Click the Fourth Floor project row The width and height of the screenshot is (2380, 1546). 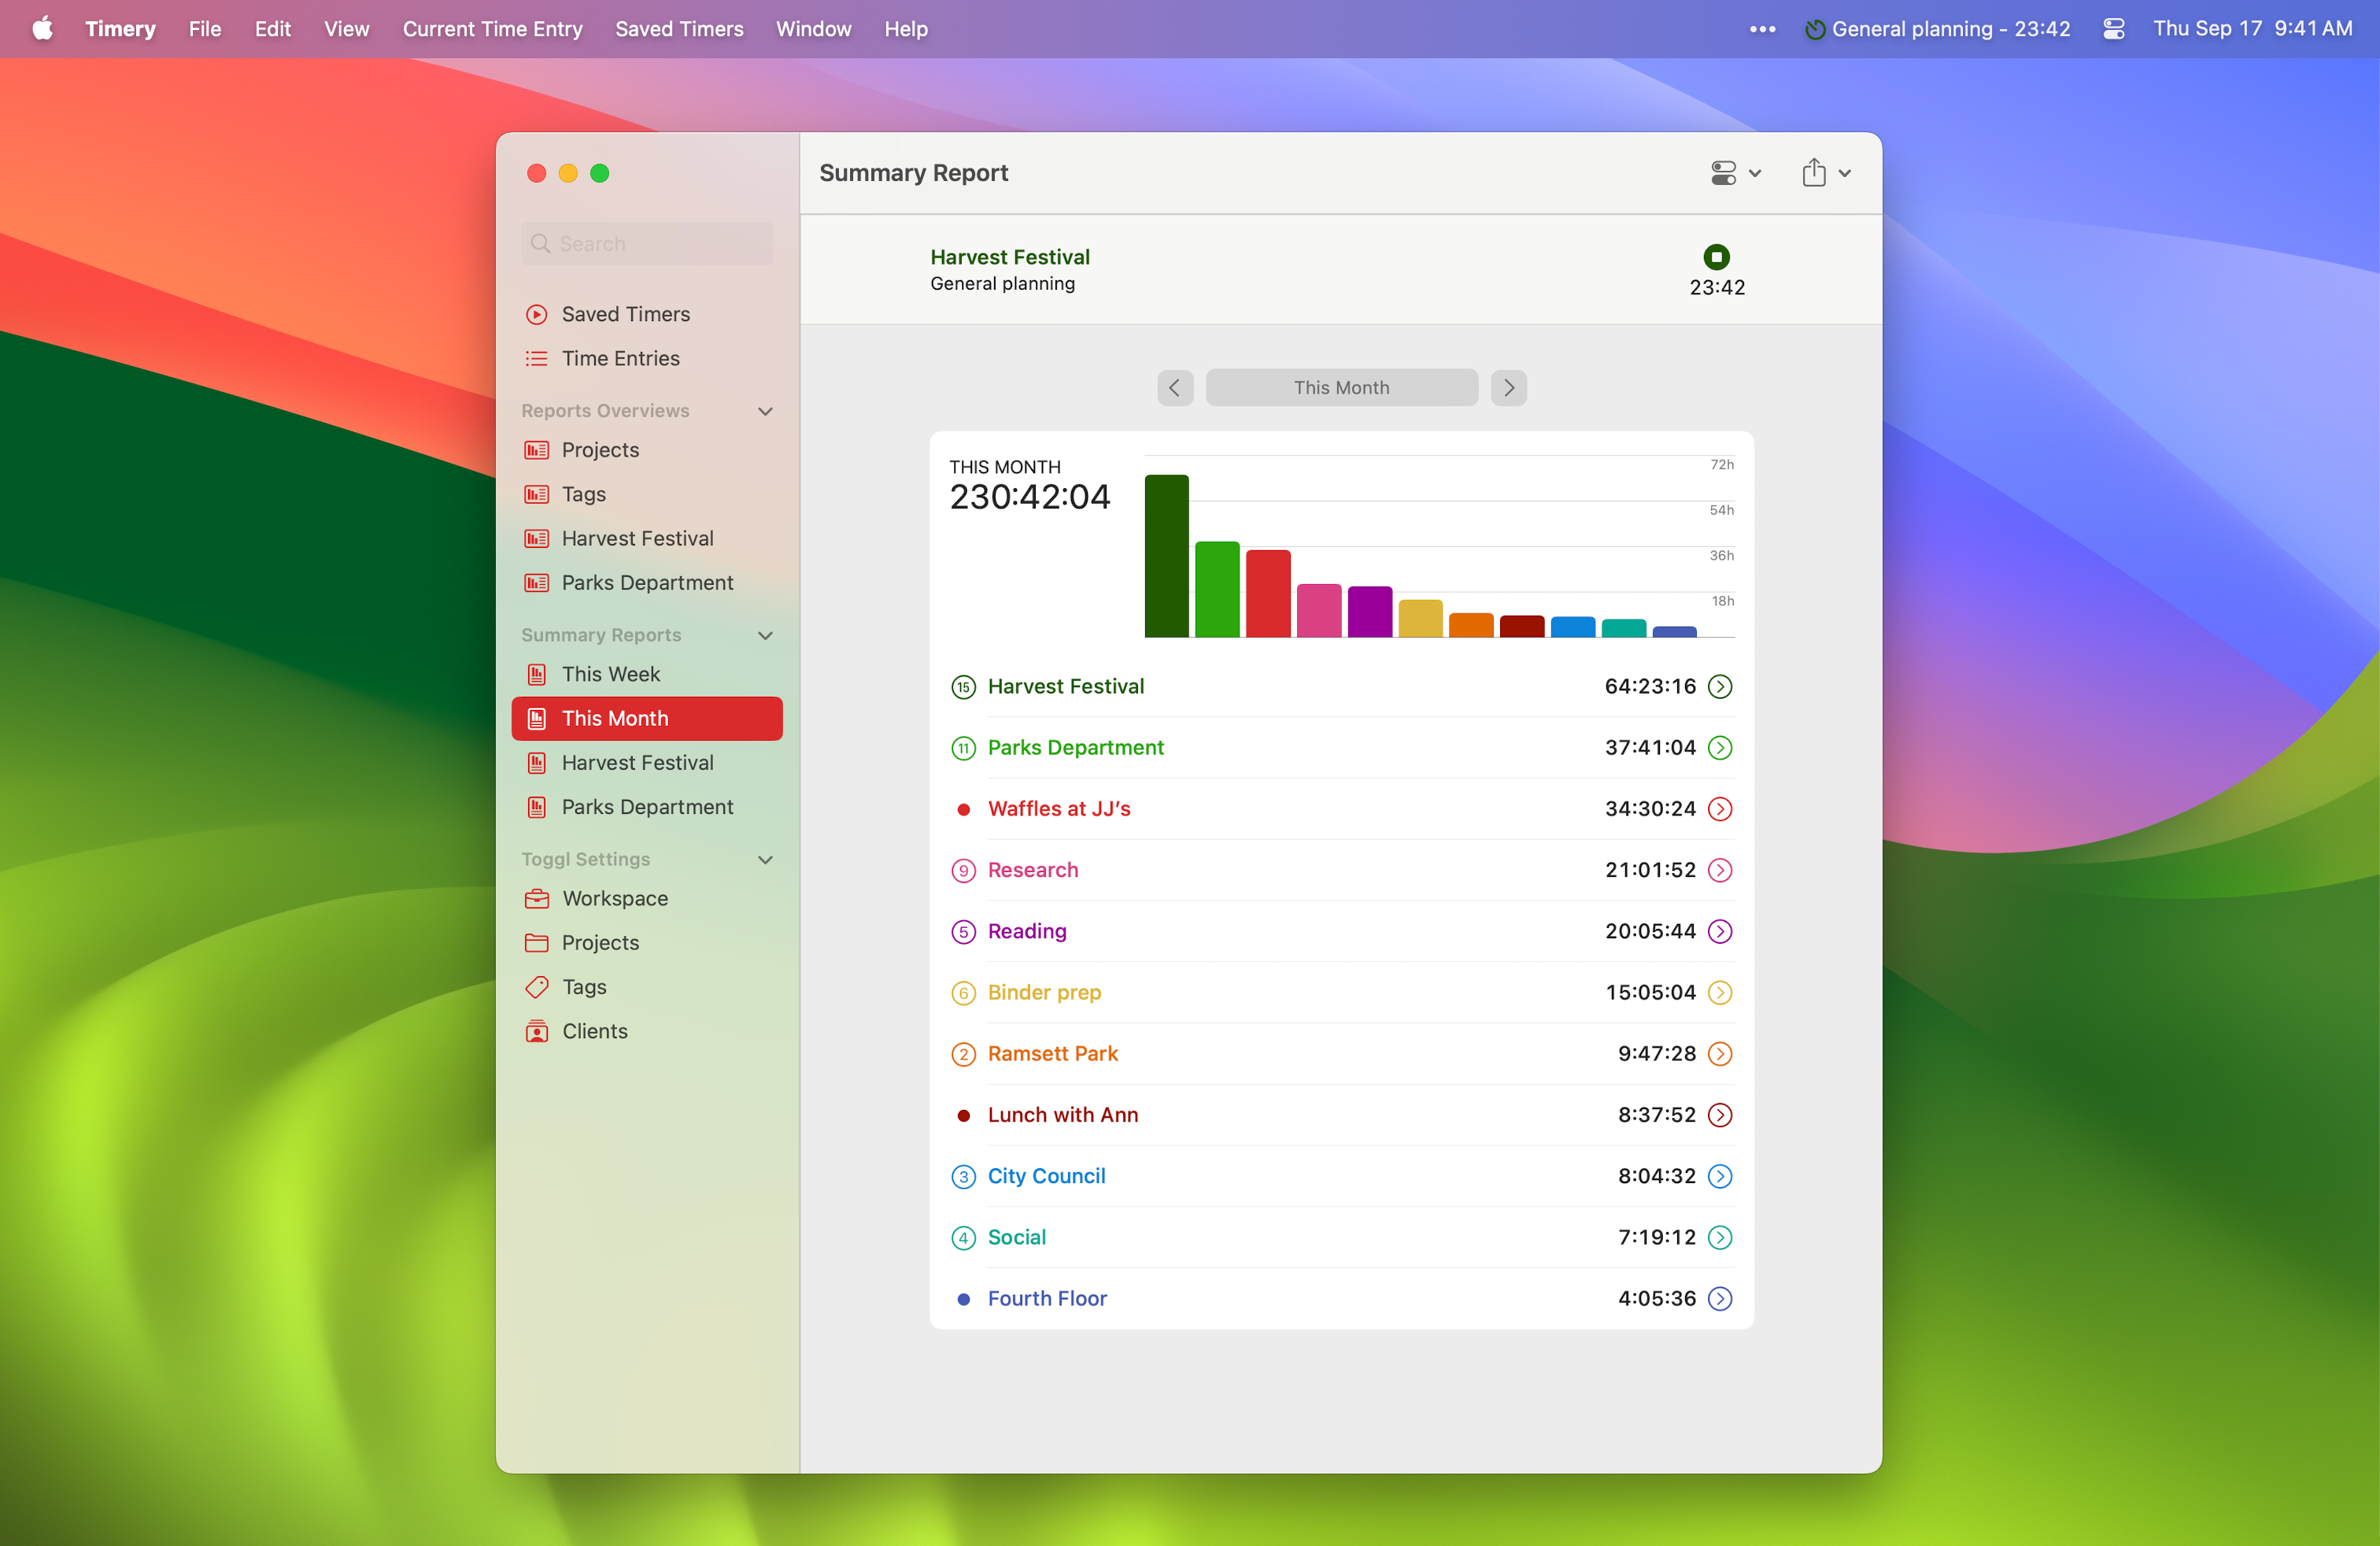tap(1341, 1298)
